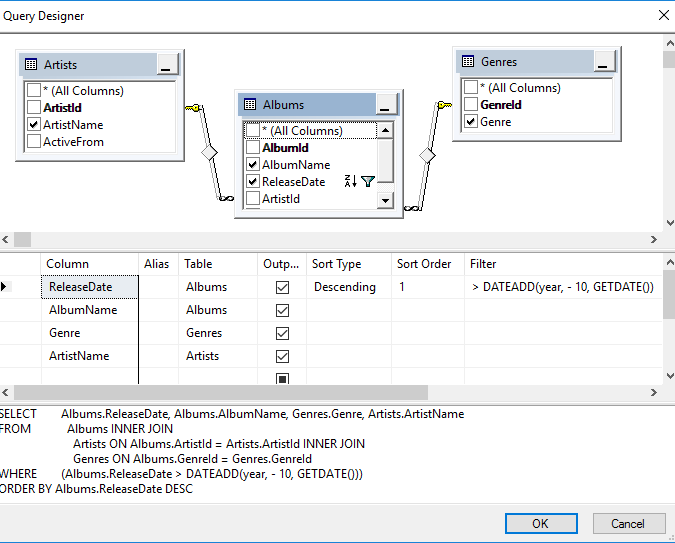Screen dimensions: 675x543
Task: Select the Albums-Genres join diamond
Action: coord(427,155)
